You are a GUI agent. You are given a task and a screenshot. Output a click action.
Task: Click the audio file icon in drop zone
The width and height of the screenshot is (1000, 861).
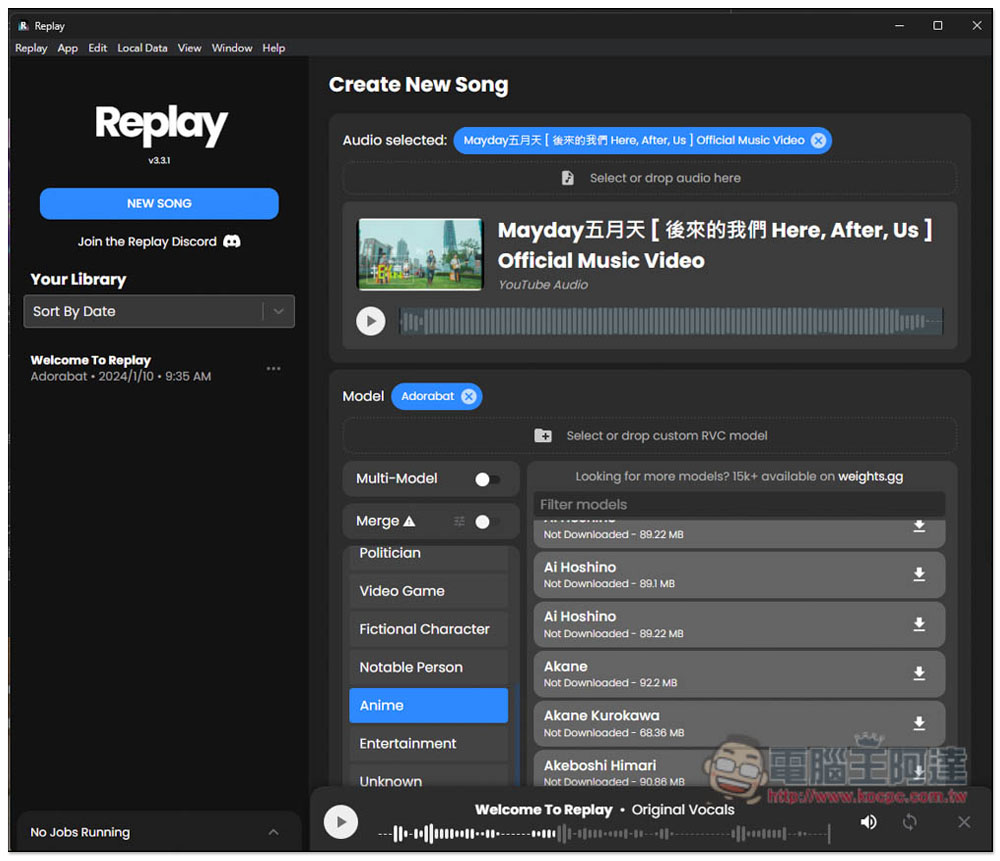pos(567,178)
